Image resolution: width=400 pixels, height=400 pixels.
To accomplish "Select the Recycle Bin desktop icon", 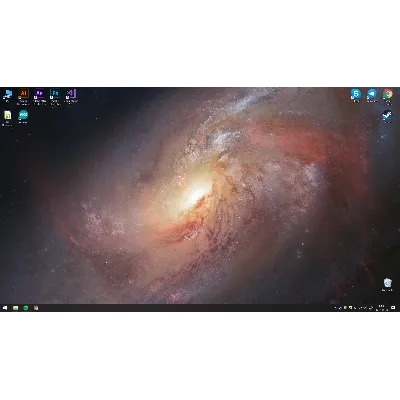I will click(387, 284).
